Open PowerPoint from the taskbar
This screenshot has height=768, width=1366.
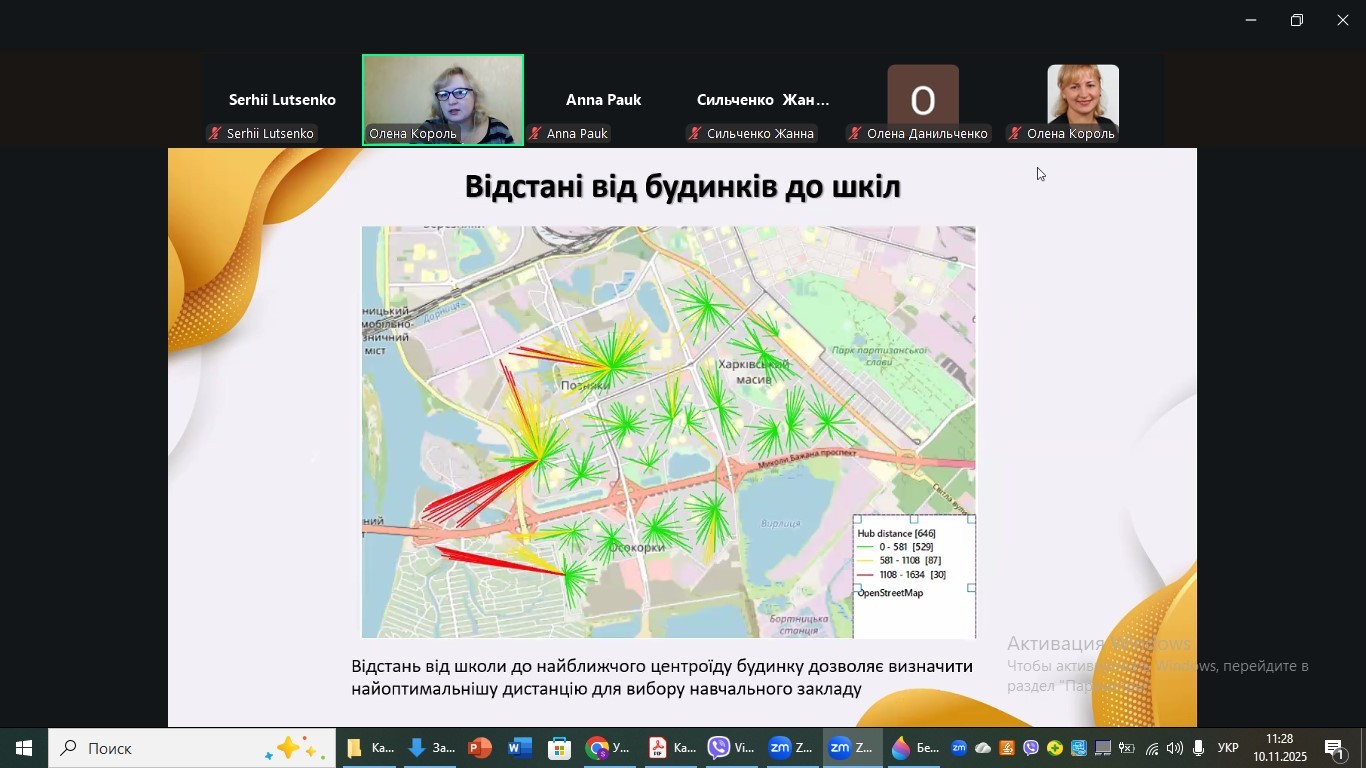tap(480, 748)
